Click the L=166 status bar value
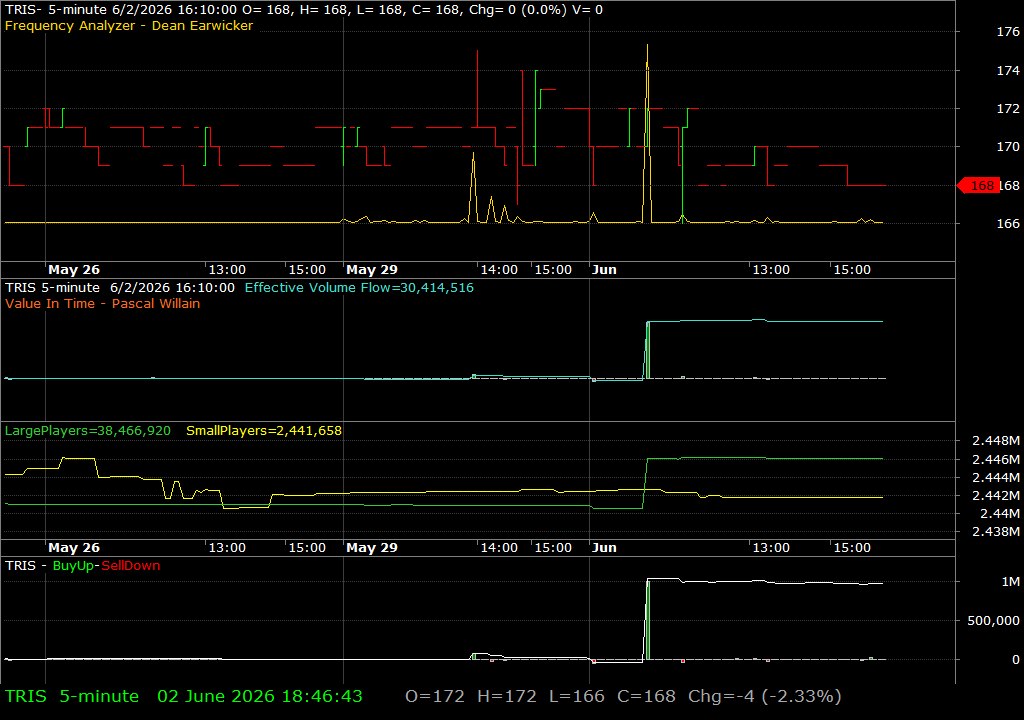 577,696
